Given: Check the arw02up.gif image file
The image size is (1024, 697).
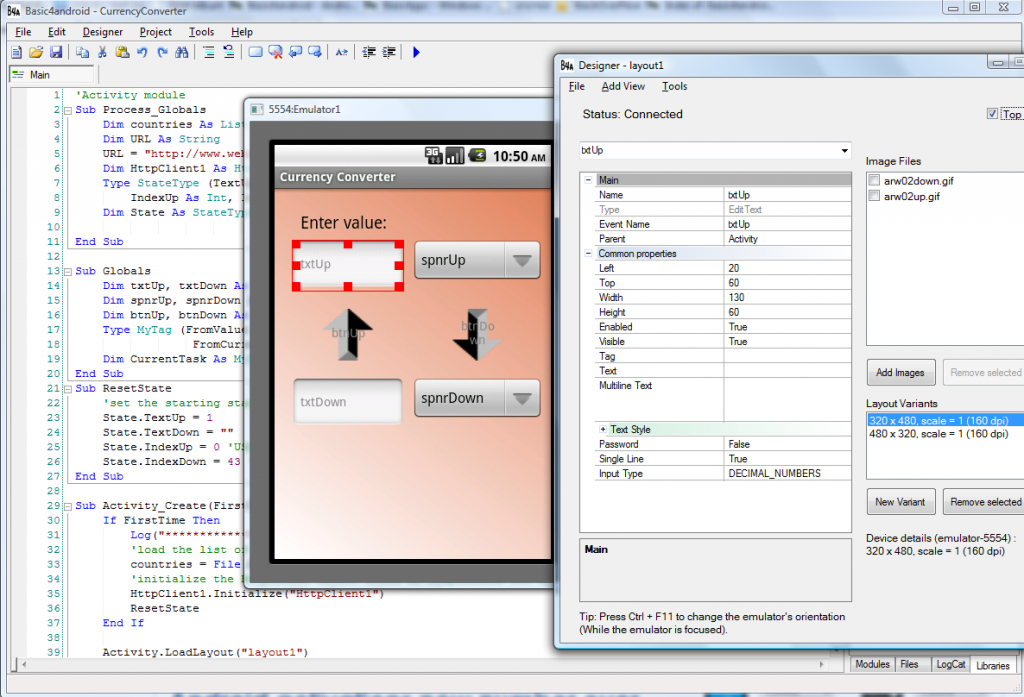Looking at the screenshot, I should pos(873,195).
